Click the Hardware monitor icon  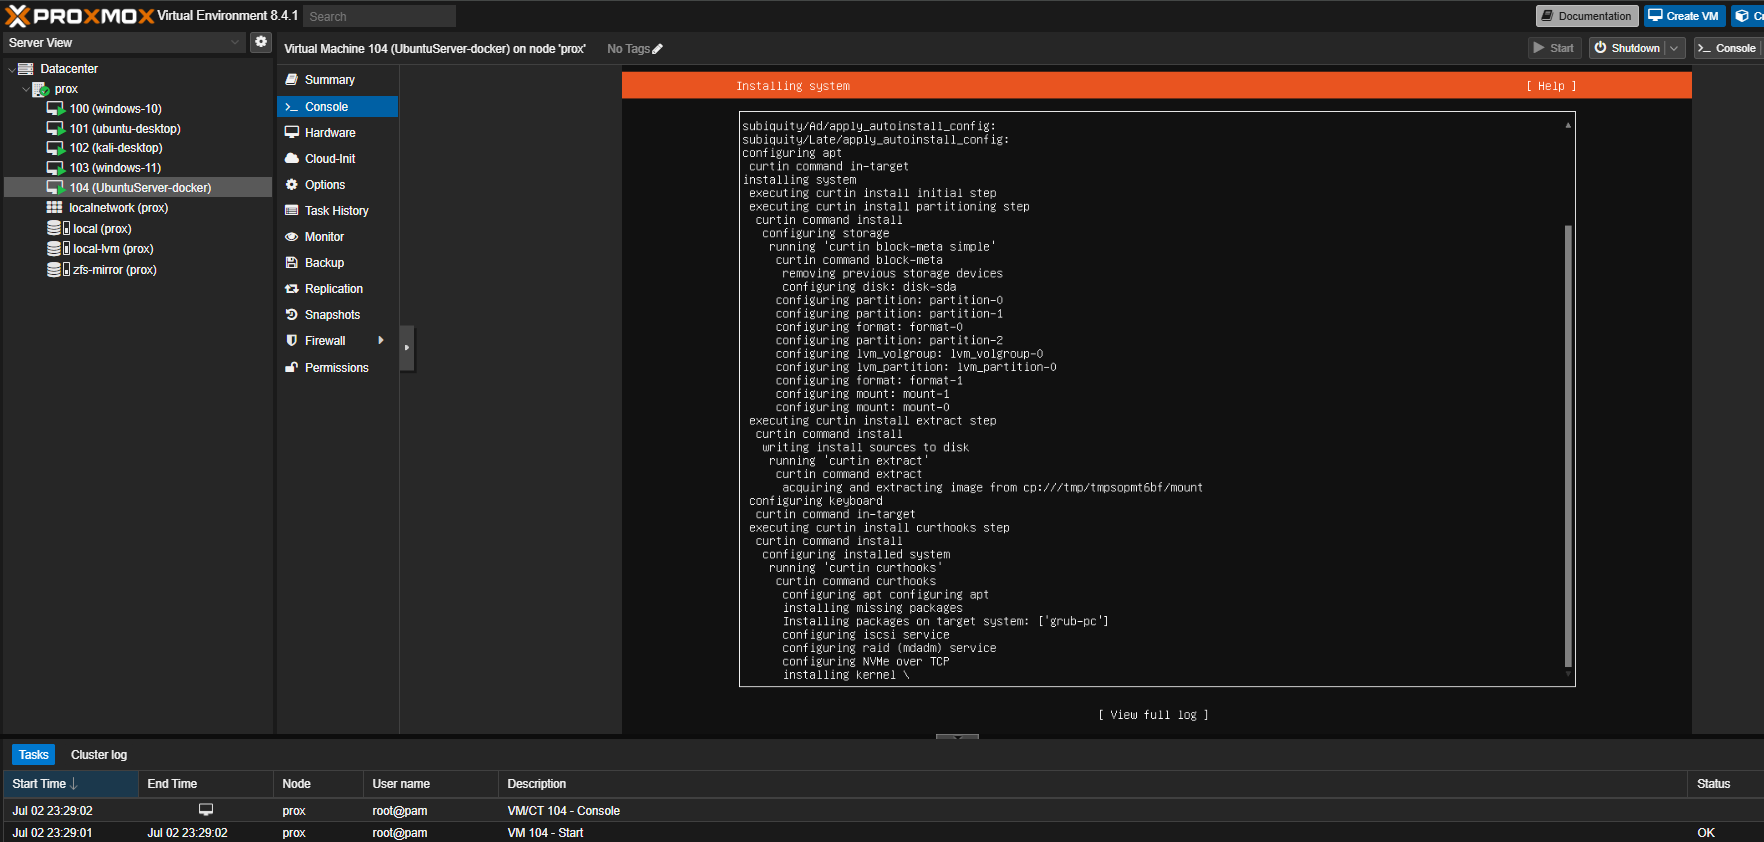[x=292, y=132]
